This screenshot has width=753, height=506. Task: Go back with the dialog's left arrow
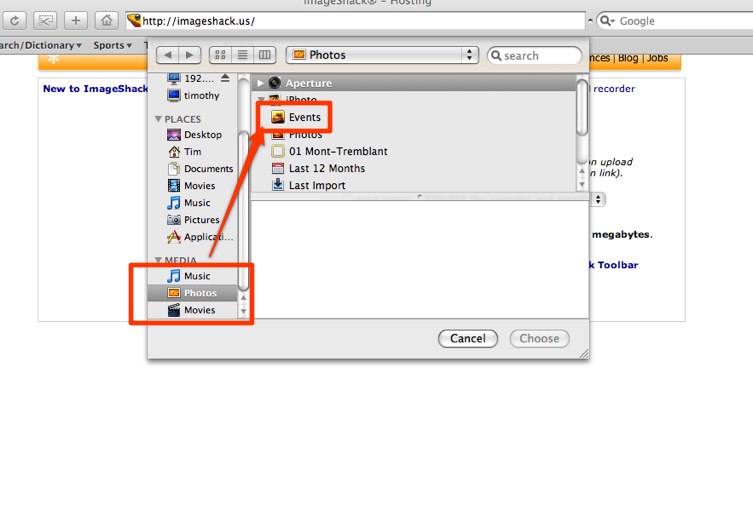tap(168, 55)
